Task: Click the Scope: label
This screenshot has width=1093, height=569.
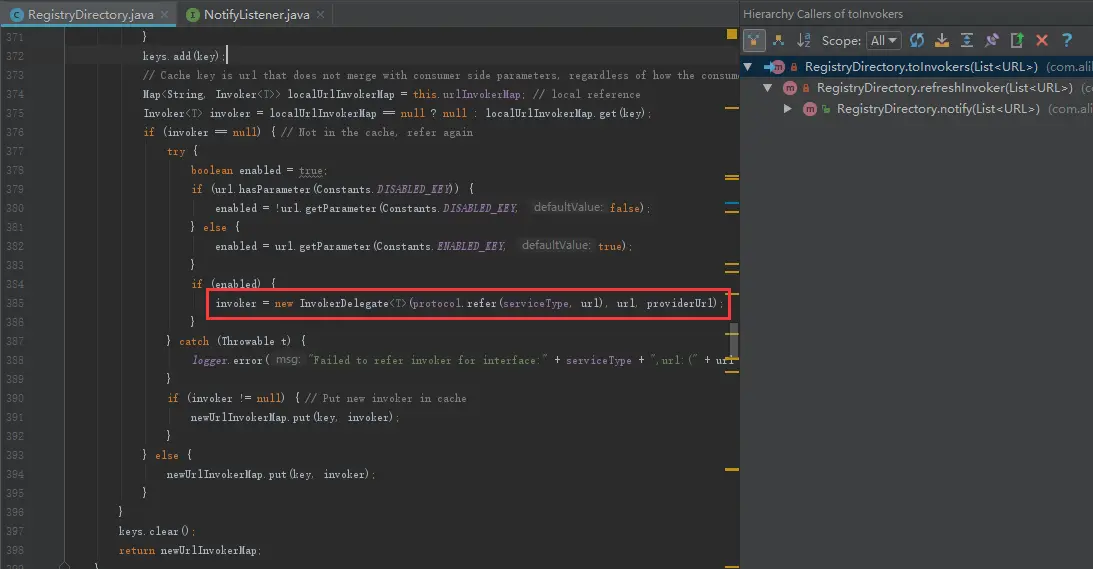Action: pos(841,40)
